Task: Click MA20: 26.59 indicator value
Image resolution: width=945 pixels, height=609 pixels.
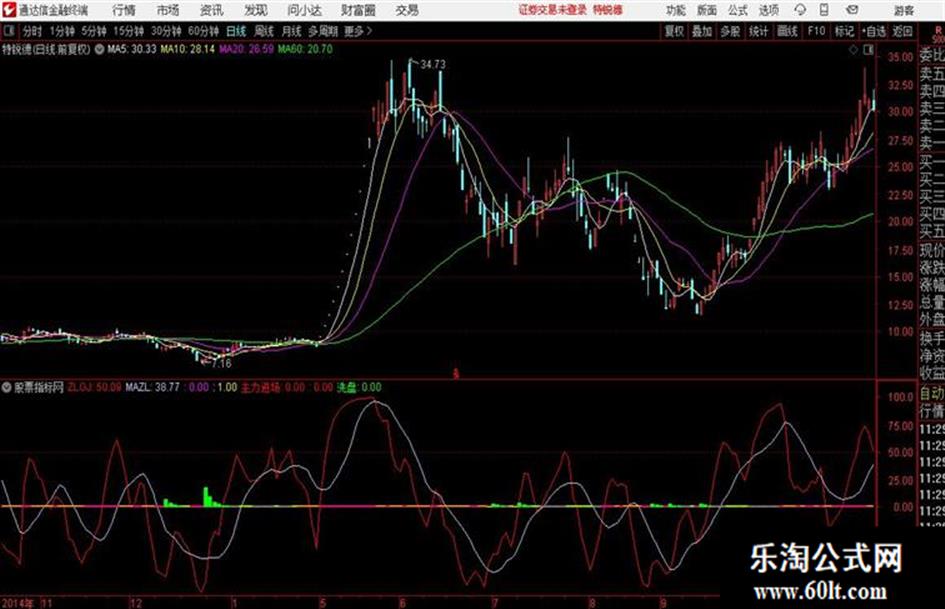Action: coord(246,49)
